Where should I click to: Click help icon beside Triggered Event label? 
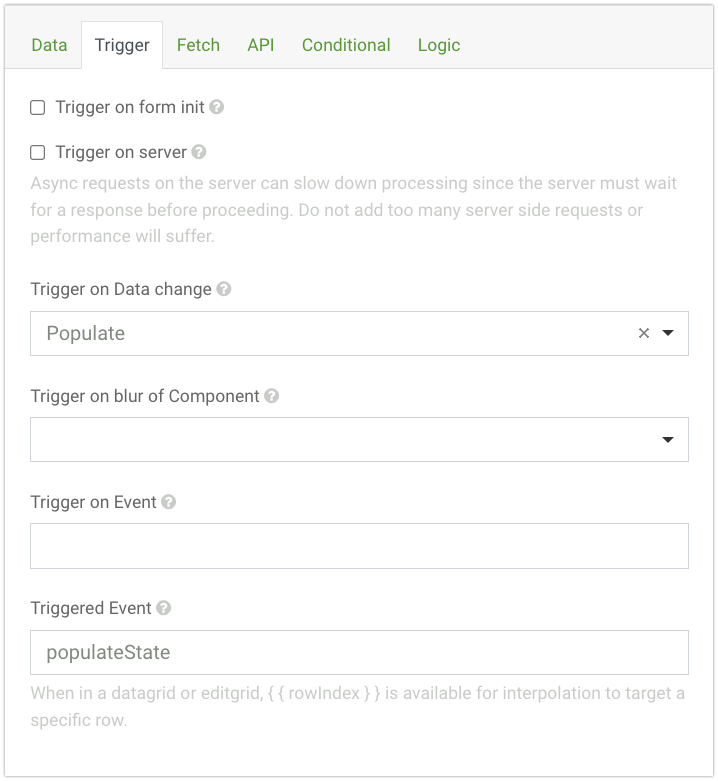coord(163,608)
